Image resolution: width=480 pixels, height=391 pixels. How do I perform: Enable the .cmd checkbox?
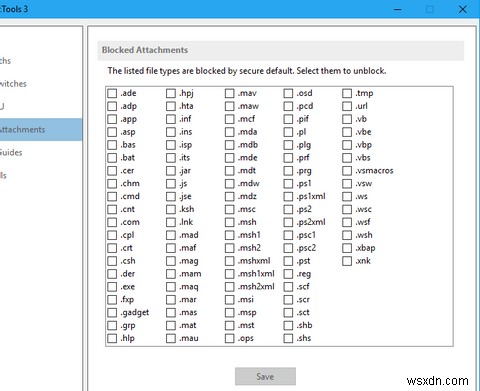[112, 196]
